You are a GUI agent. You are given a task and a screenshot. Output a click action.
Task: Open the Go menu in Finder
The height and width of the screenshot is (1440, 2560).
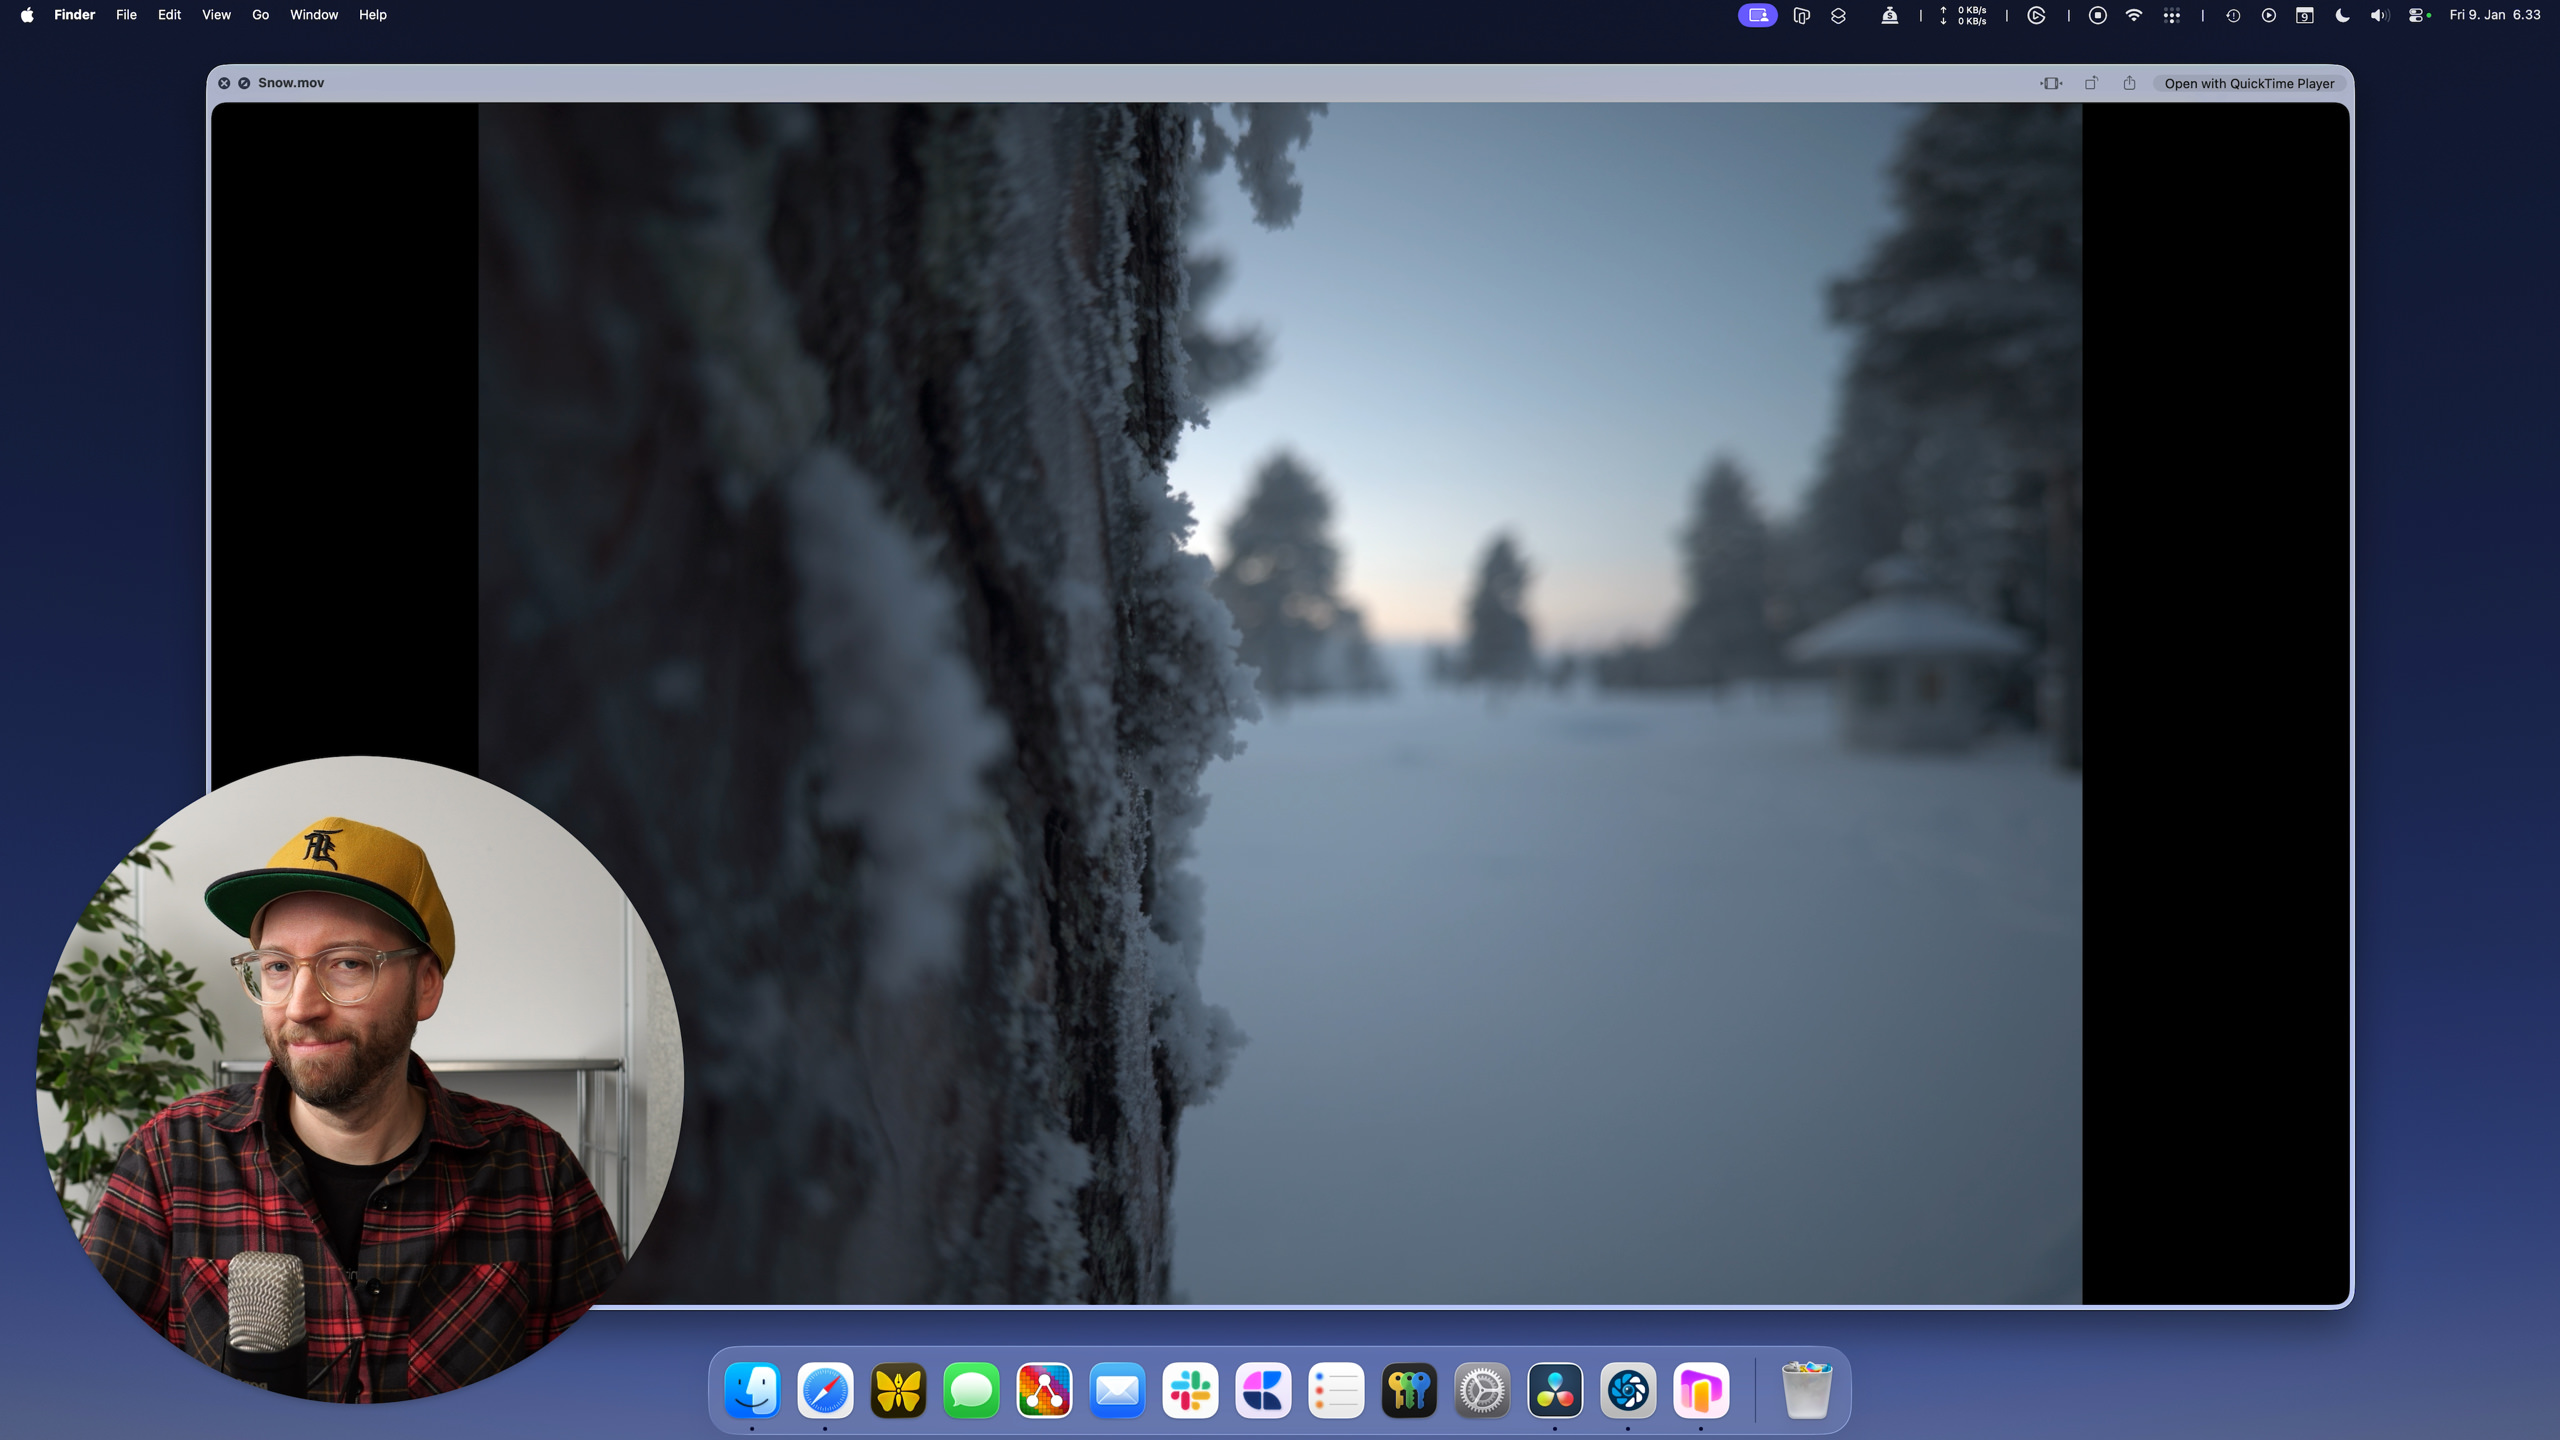pos(259,15)
